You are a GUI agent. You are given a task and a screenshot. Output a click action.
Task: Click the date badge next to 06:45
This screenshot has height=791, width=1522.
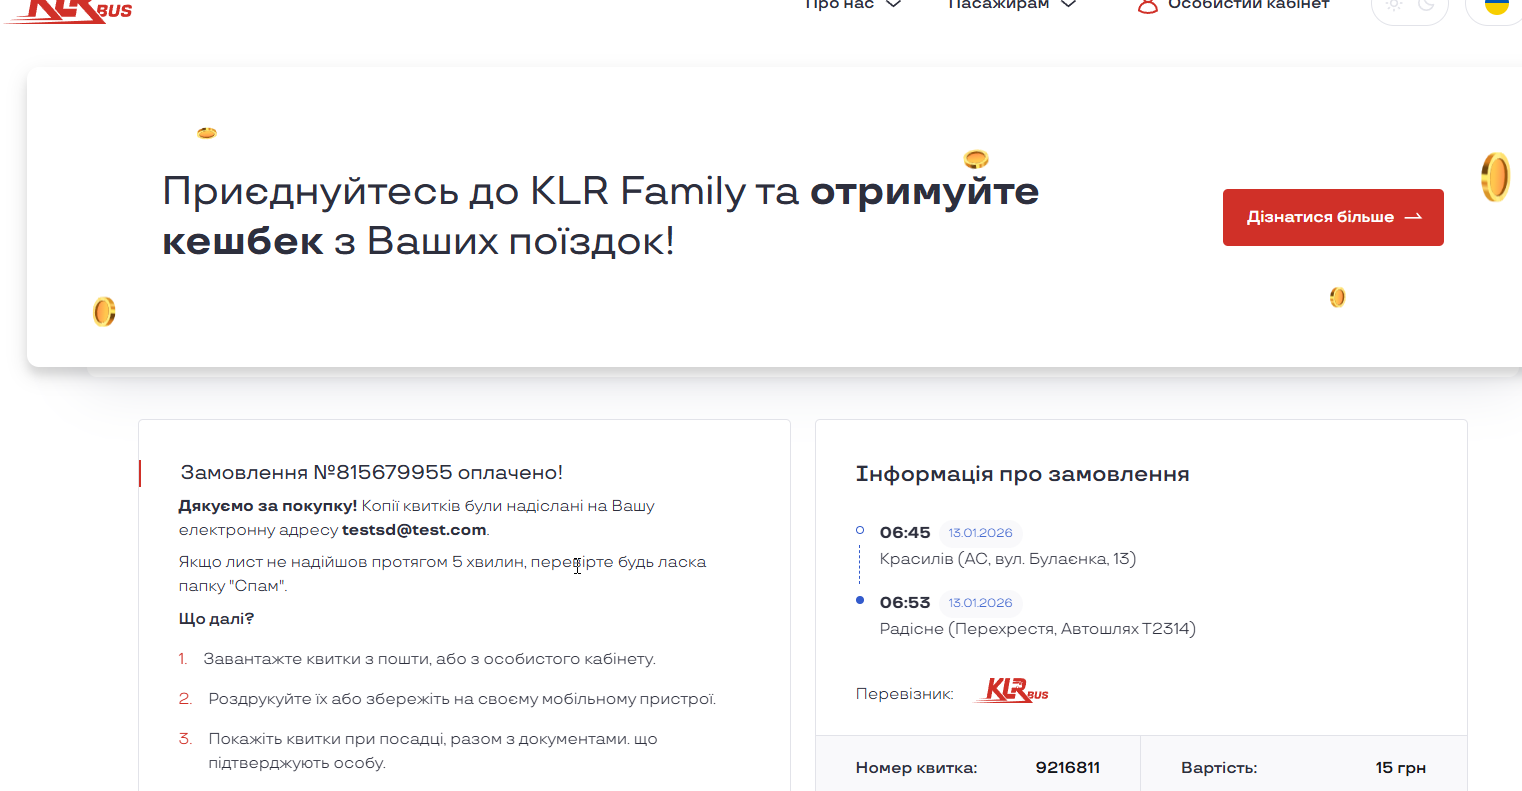point(980,533)
